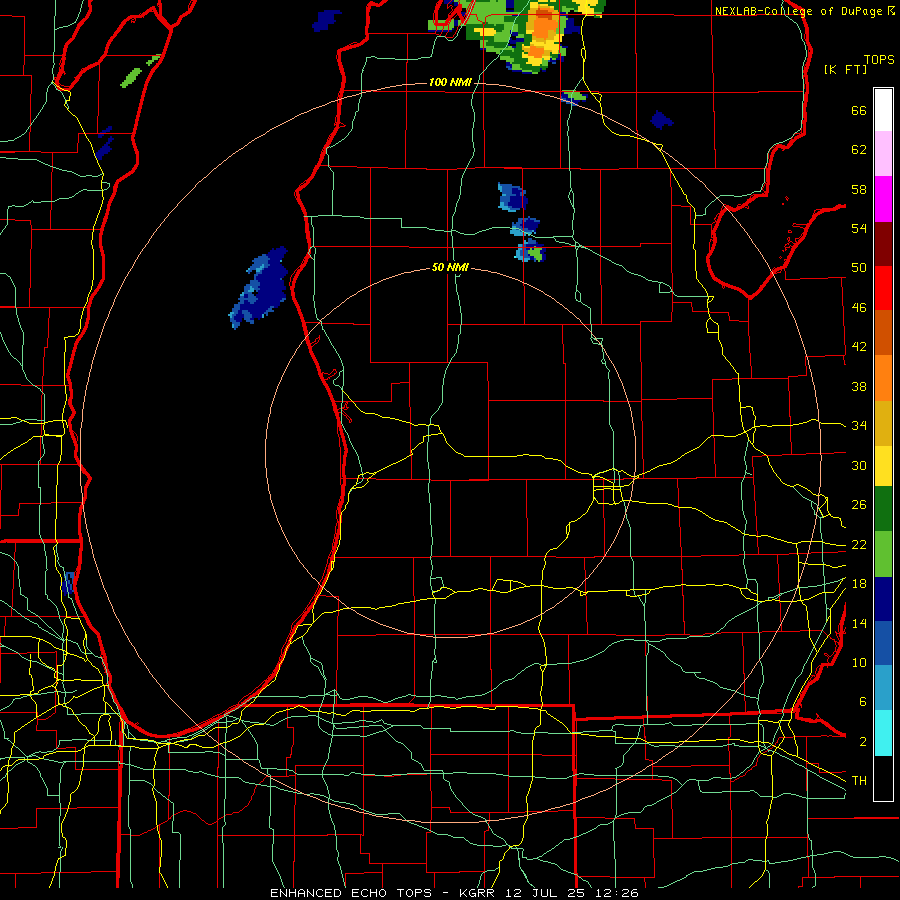Screen dimensions: 900x900
Task: Click the legend label 62
Action: tap(859, 150)
